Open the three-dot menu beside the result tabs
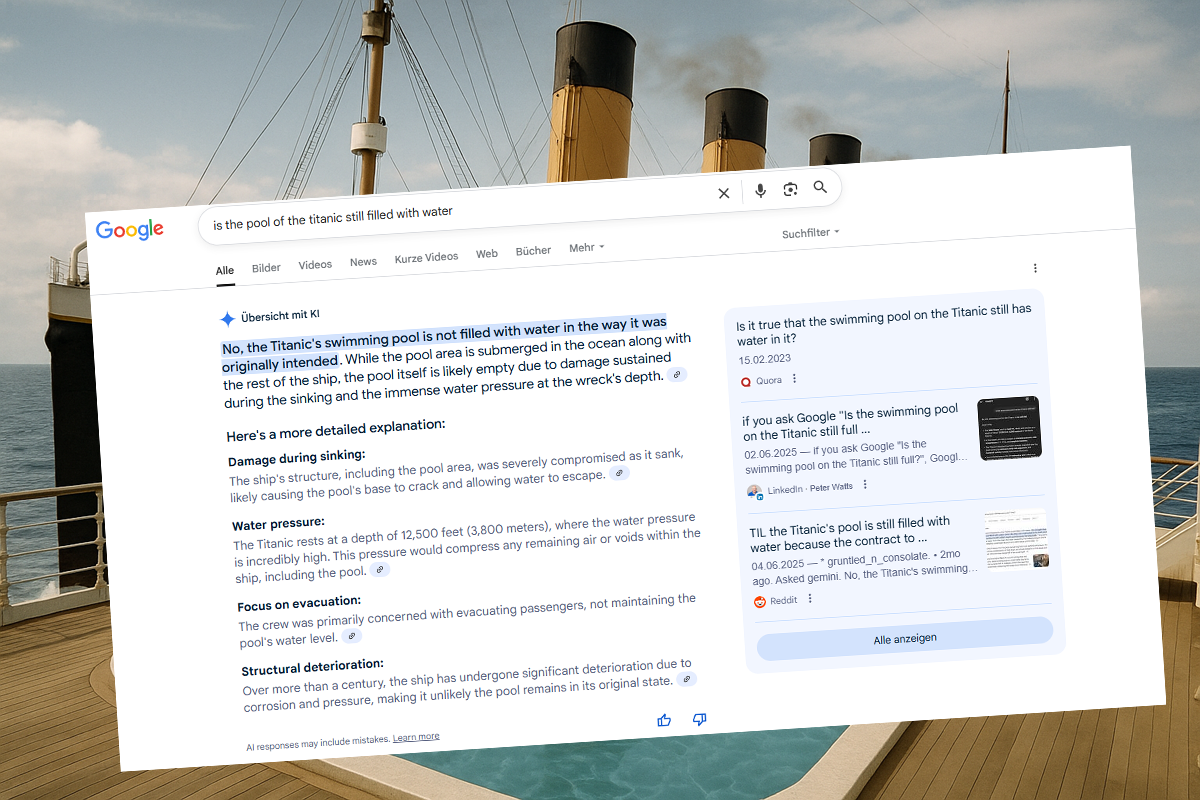The height and width of the screenshot is (800, 1200). 1035,268
